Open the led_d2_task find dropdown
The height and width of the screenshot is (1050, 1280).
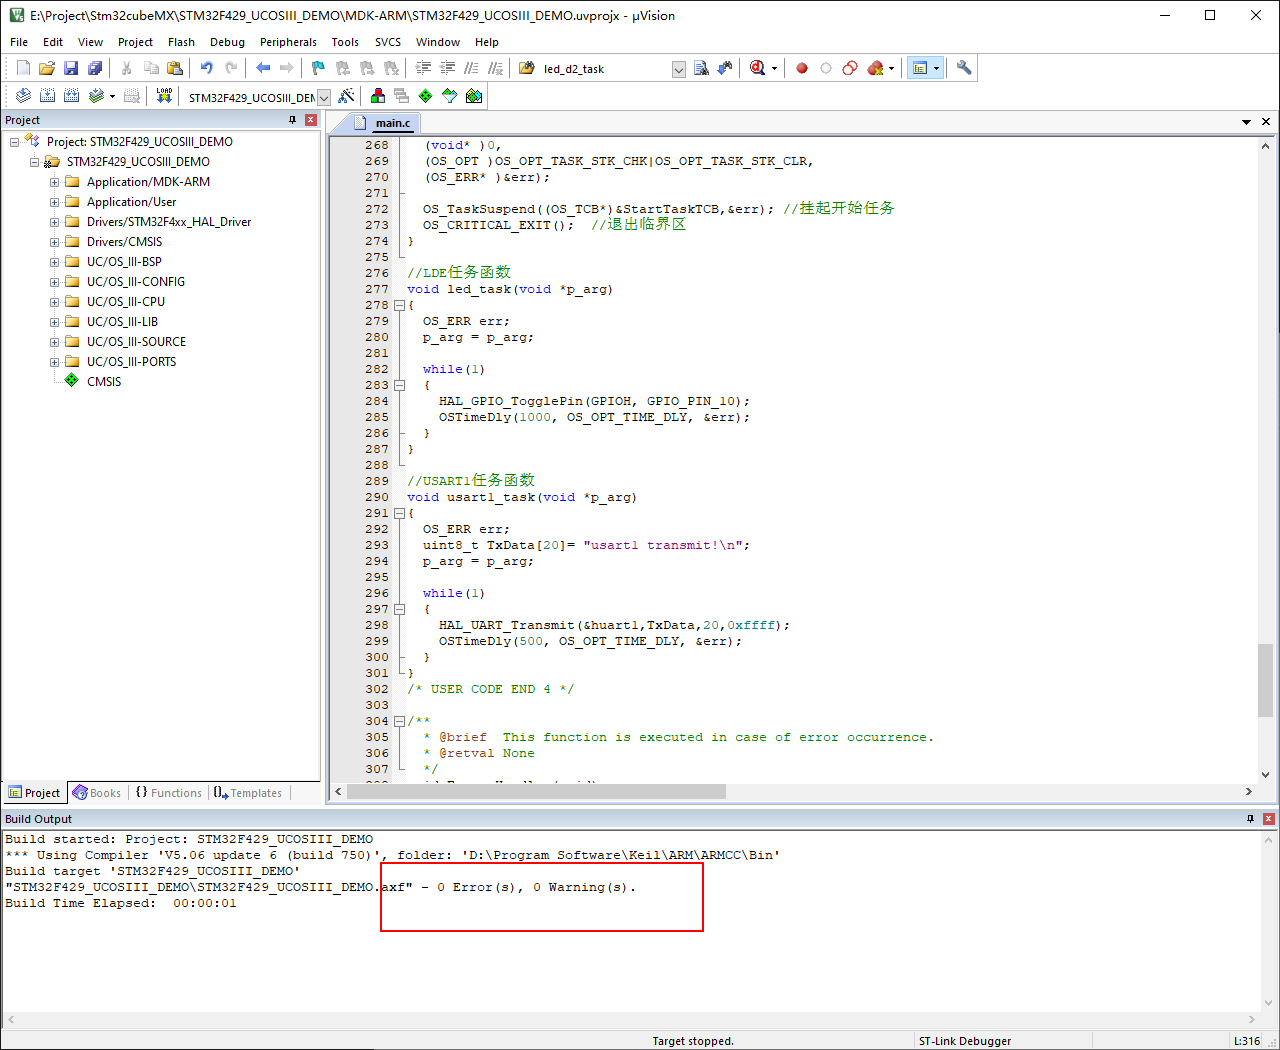(679, 69)
